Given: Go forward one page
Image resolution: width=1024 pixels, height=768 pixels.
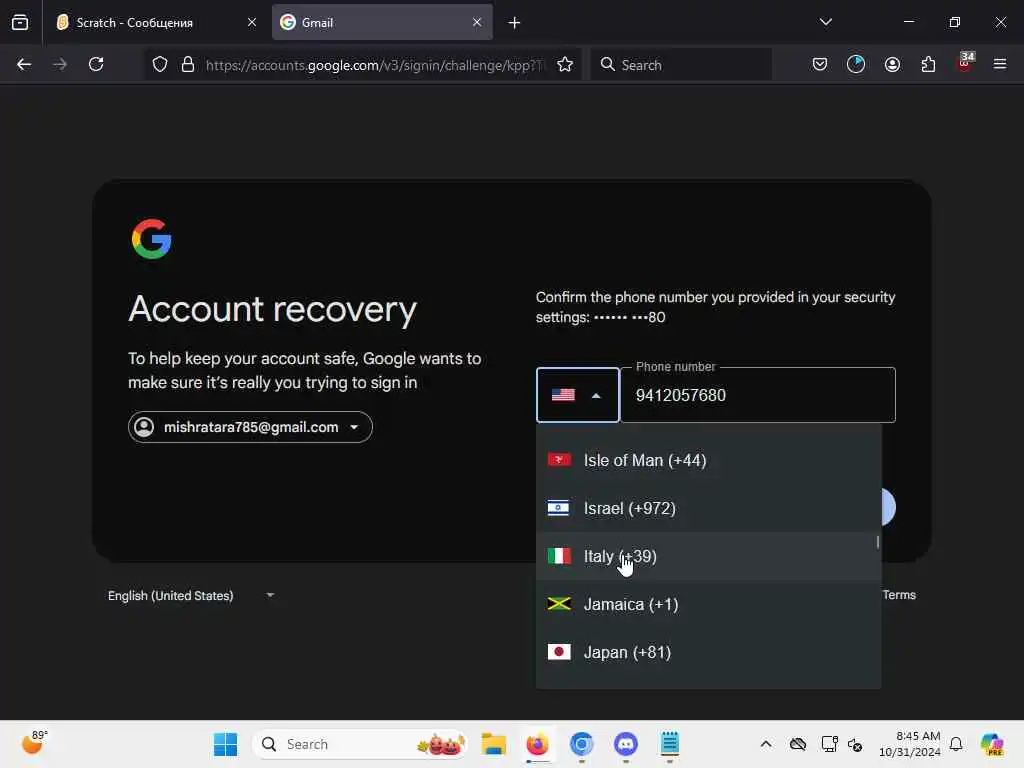Looking at the screenshot, I should [60, 64].
